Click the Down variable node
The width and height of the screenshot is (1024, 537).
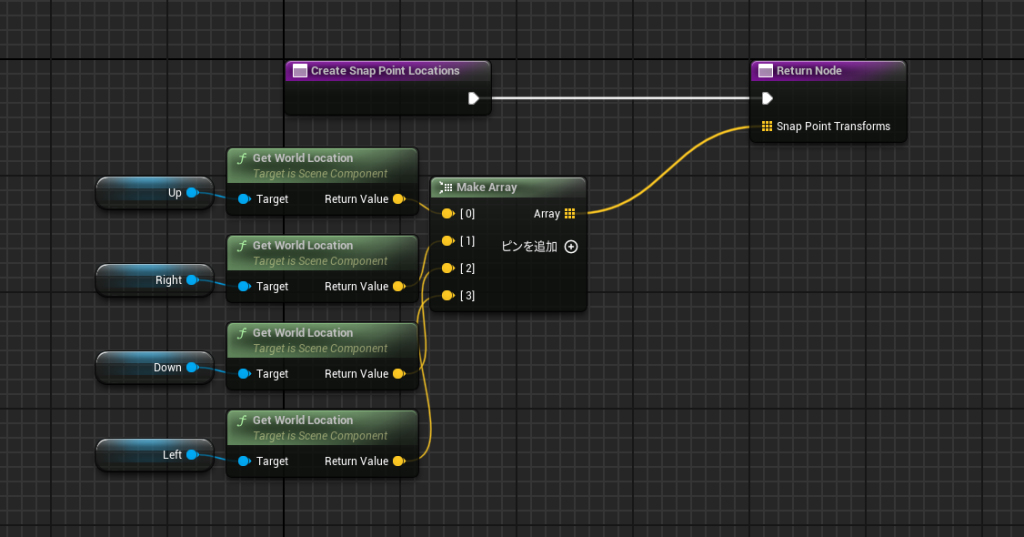pyautogui.click(x=150, y=367)
